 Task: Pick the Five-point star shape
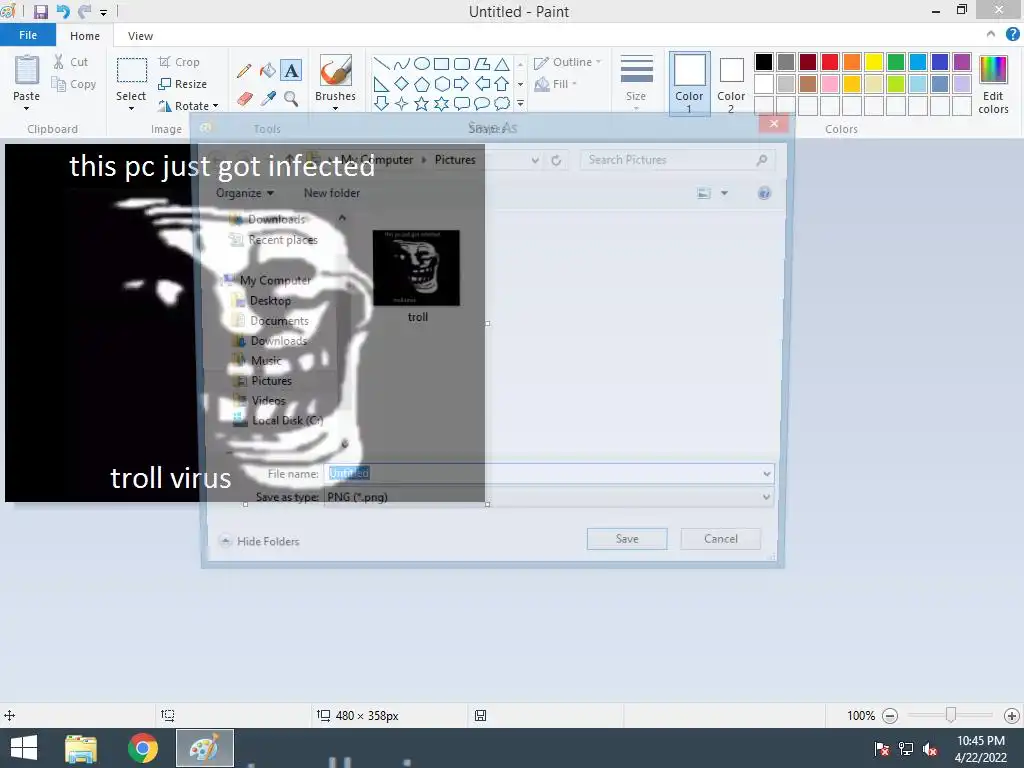click(422, 104)
